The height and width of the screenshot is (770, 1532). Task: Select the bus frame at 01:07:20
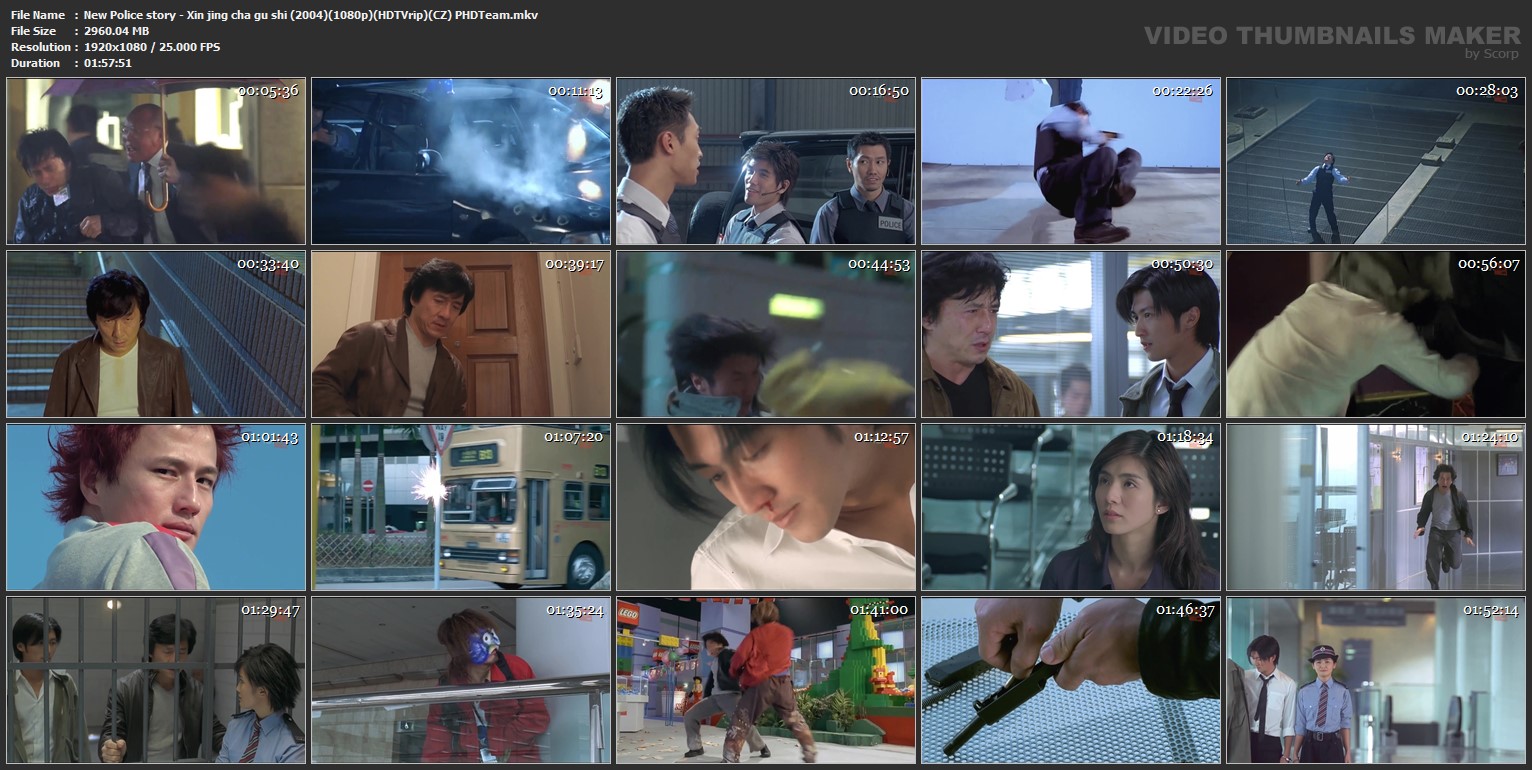coord(461,507)
